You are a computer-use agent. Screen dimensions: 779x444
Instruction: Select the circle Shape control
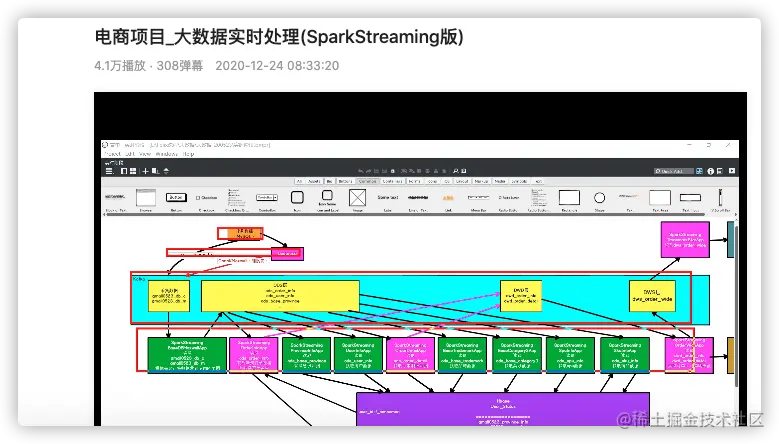600,199
